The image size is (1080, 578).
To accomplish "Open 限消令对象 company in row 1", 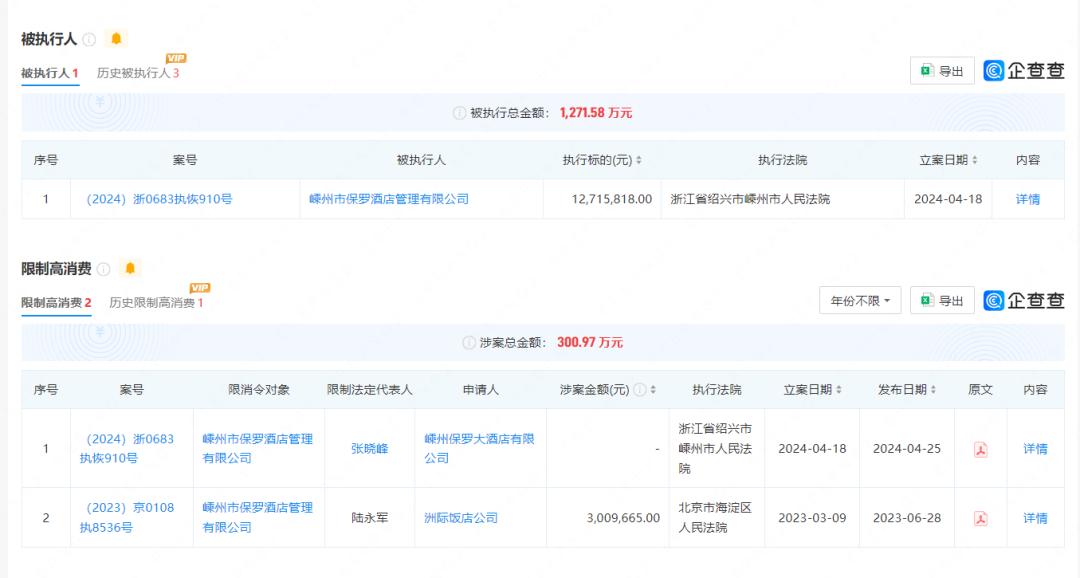I will pyautogui.click(x=258, y=448).
